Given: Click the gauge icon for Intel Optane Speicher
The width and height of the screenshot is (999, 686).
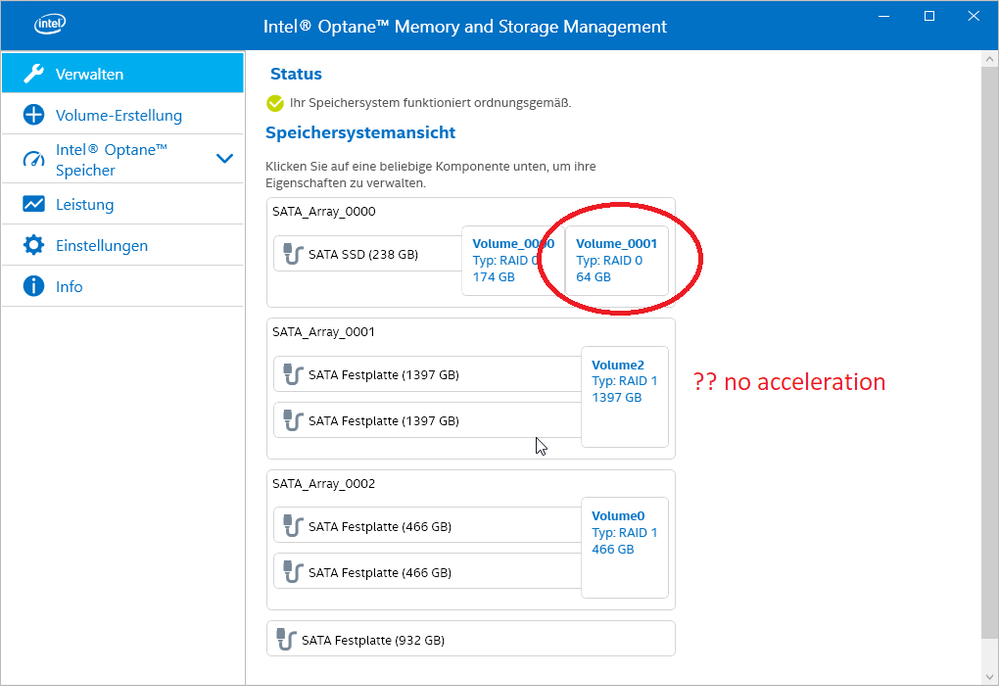Looking at the screenshot, I should pos(34,159).
